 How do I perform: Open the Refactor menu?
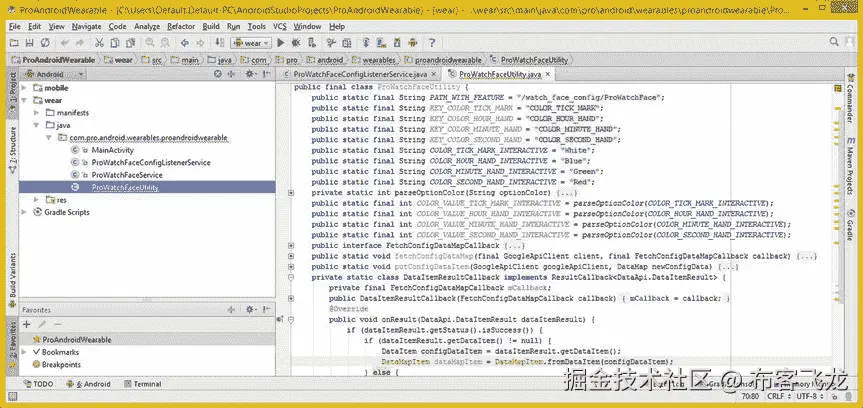tap(181, 26)
